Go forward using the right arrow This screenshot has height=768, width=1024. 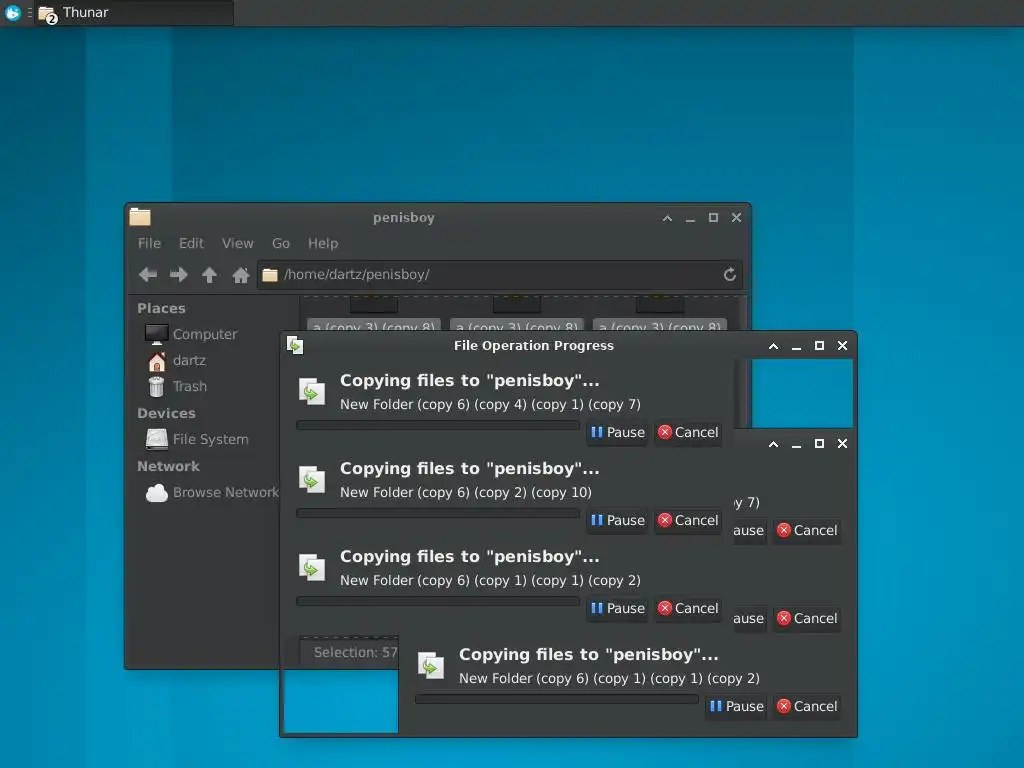178,275
